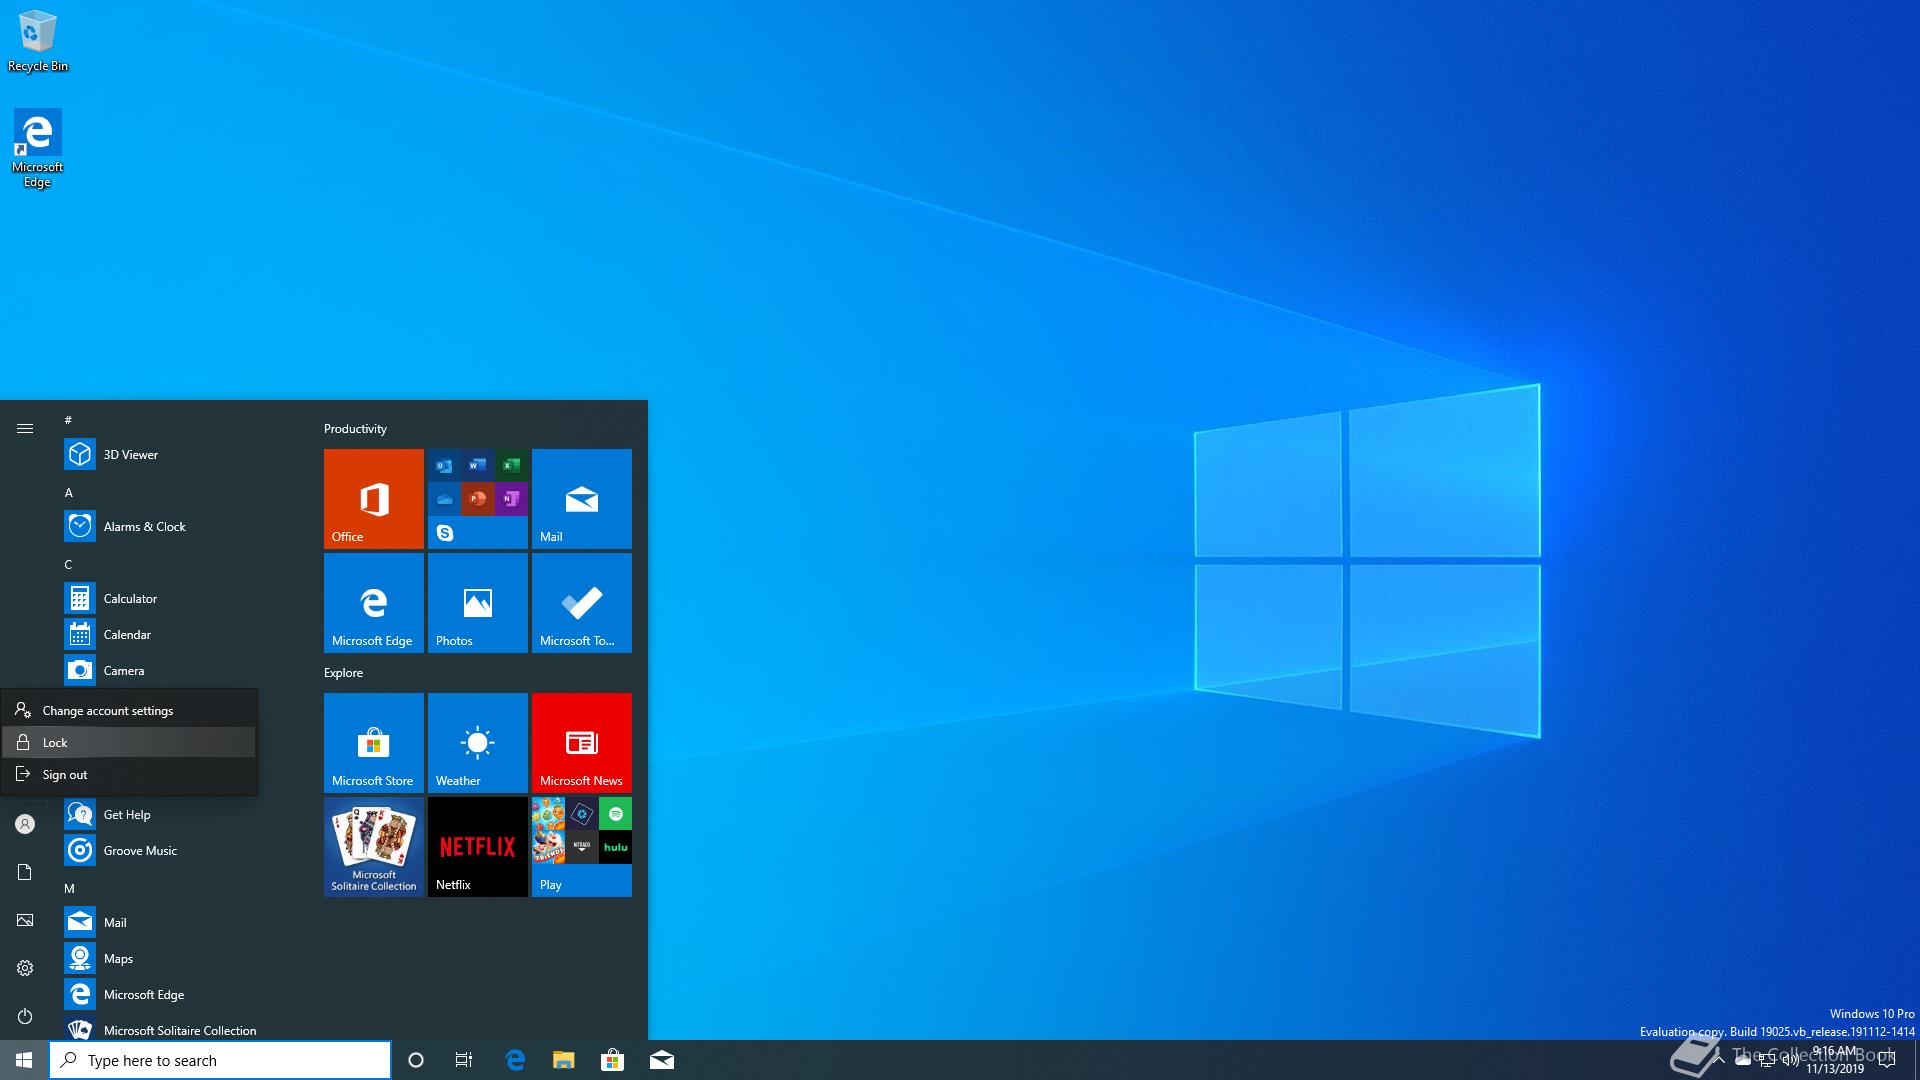The height and width of the screenshot is (1080, 1920).
Task: Open the Microsoft Store tile
Action: [373, 742]
